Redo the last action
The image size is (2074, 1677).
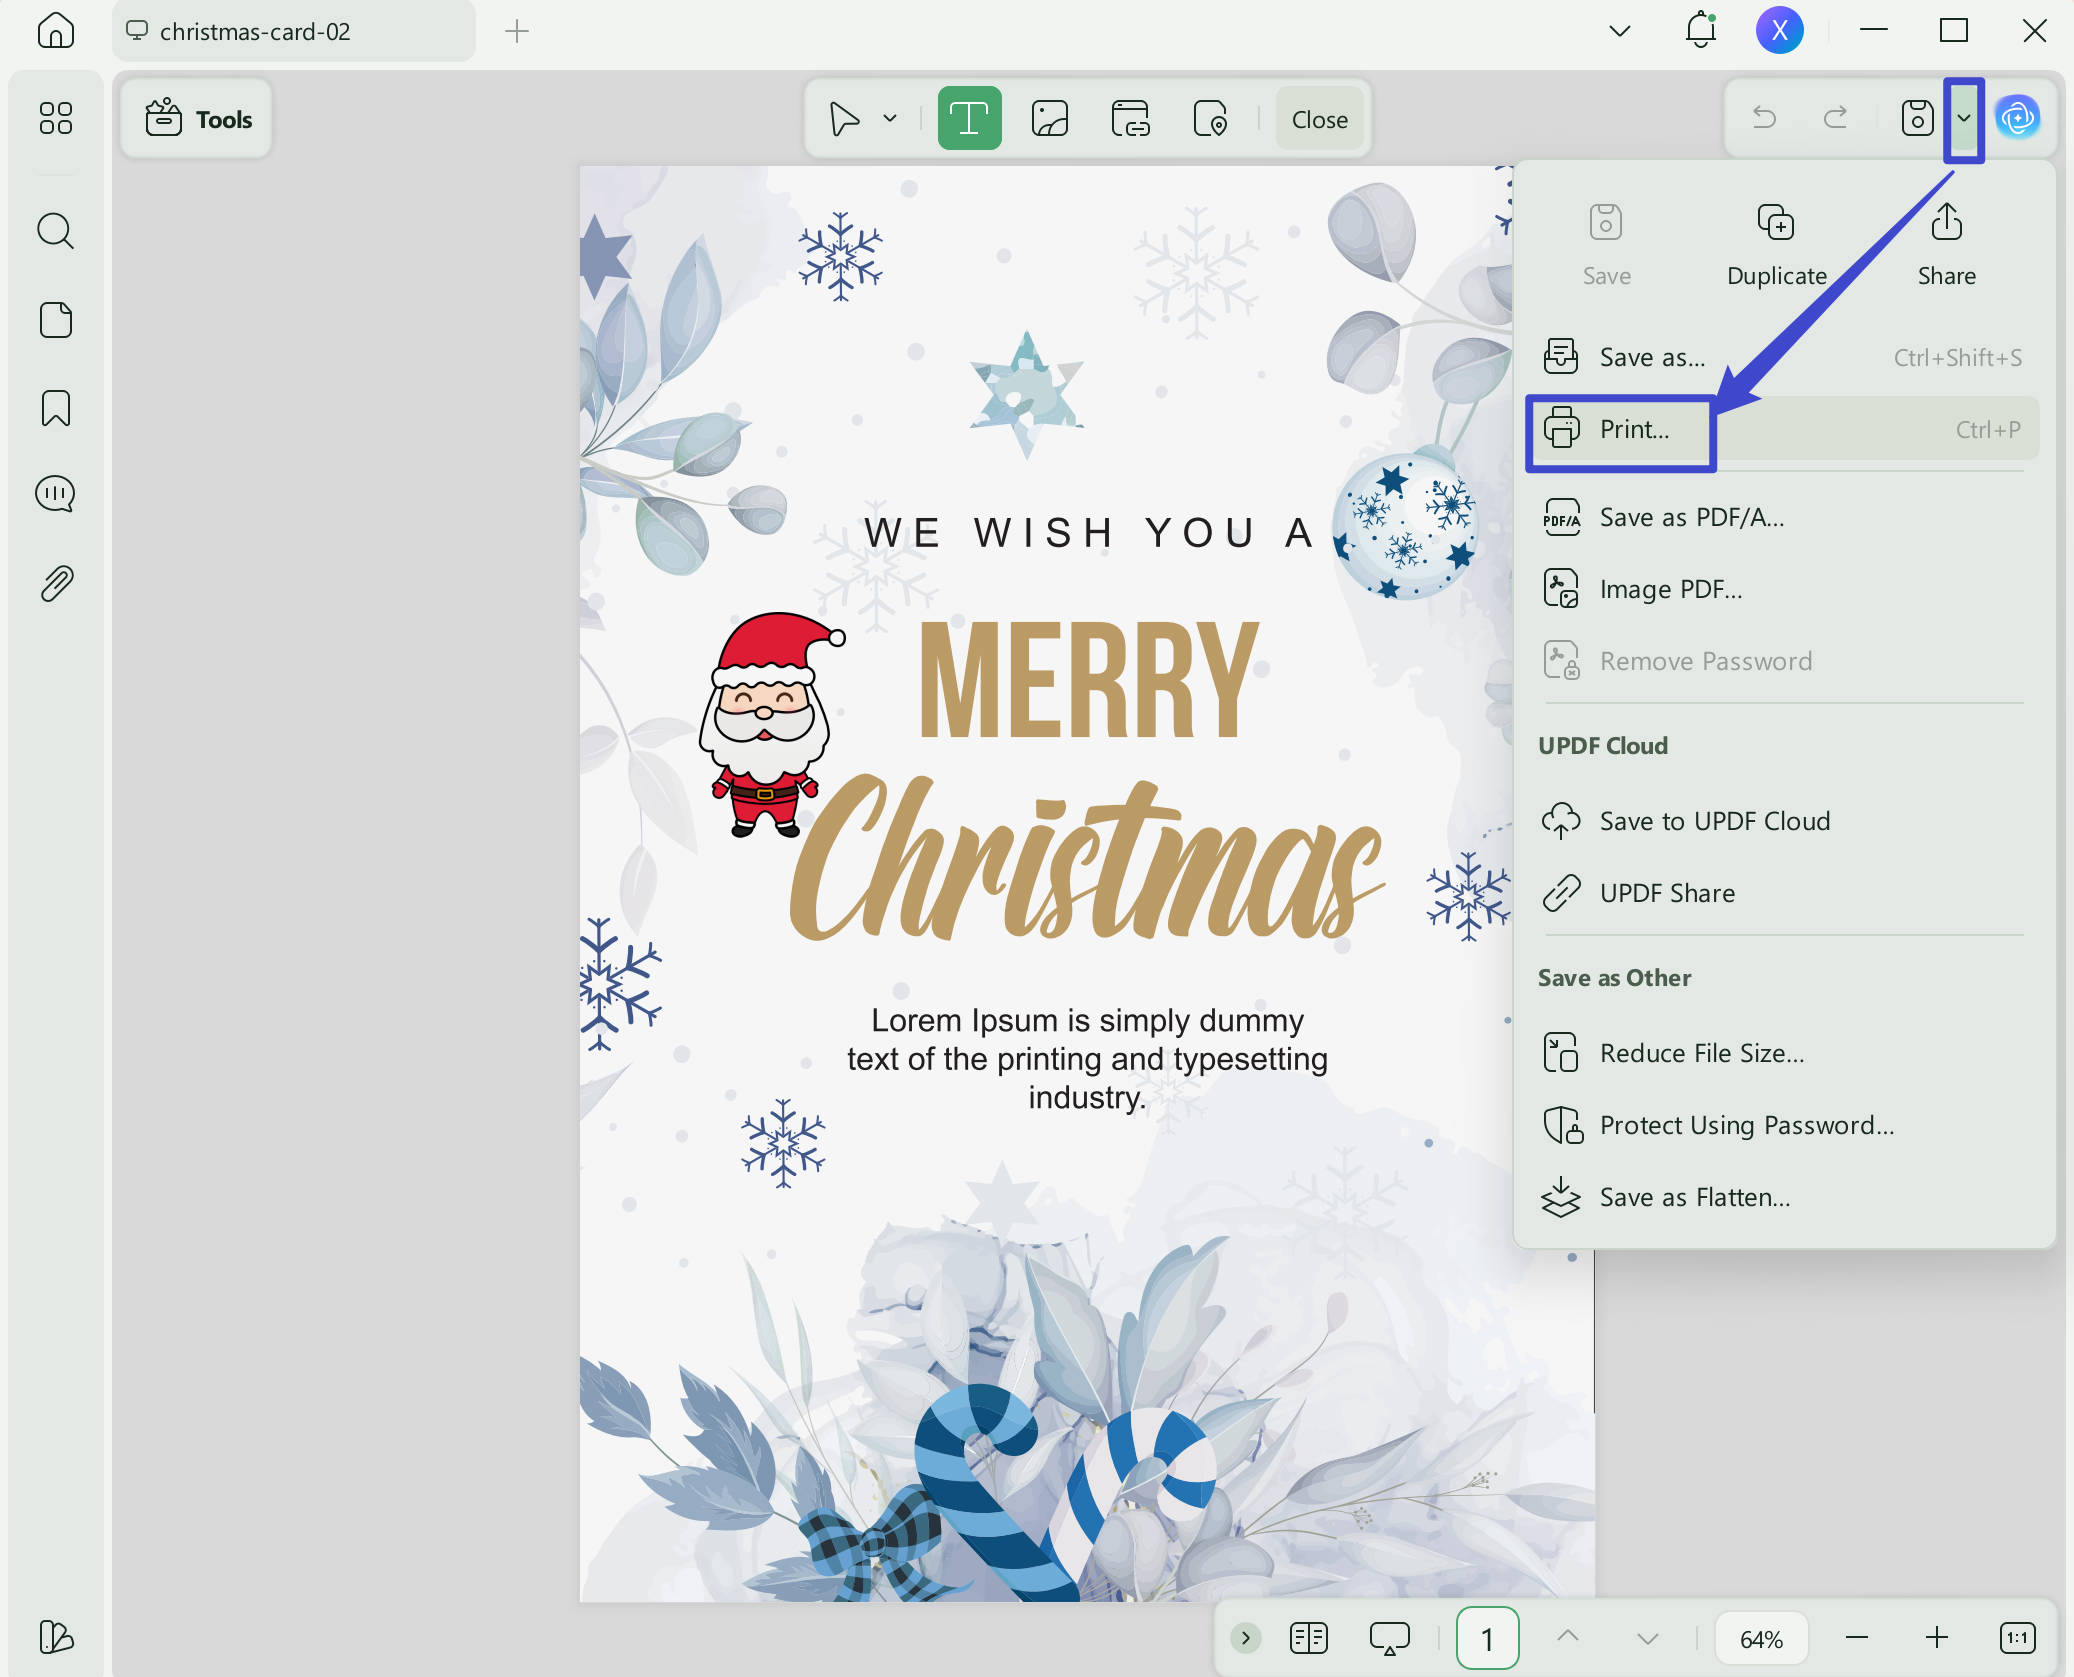pyautogui.click(x=1836, y=118)
